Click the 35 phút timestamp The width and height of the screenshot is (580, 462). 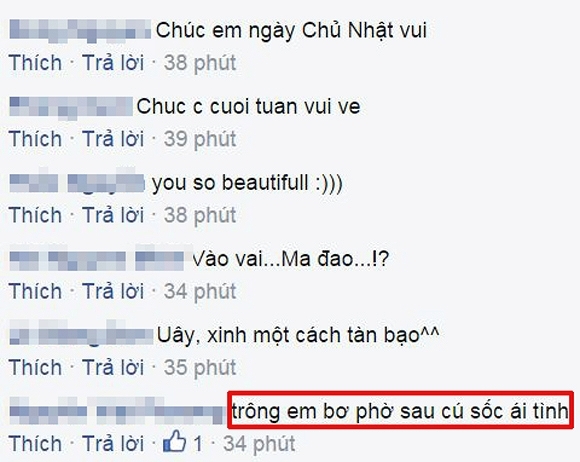coord(200,368)
